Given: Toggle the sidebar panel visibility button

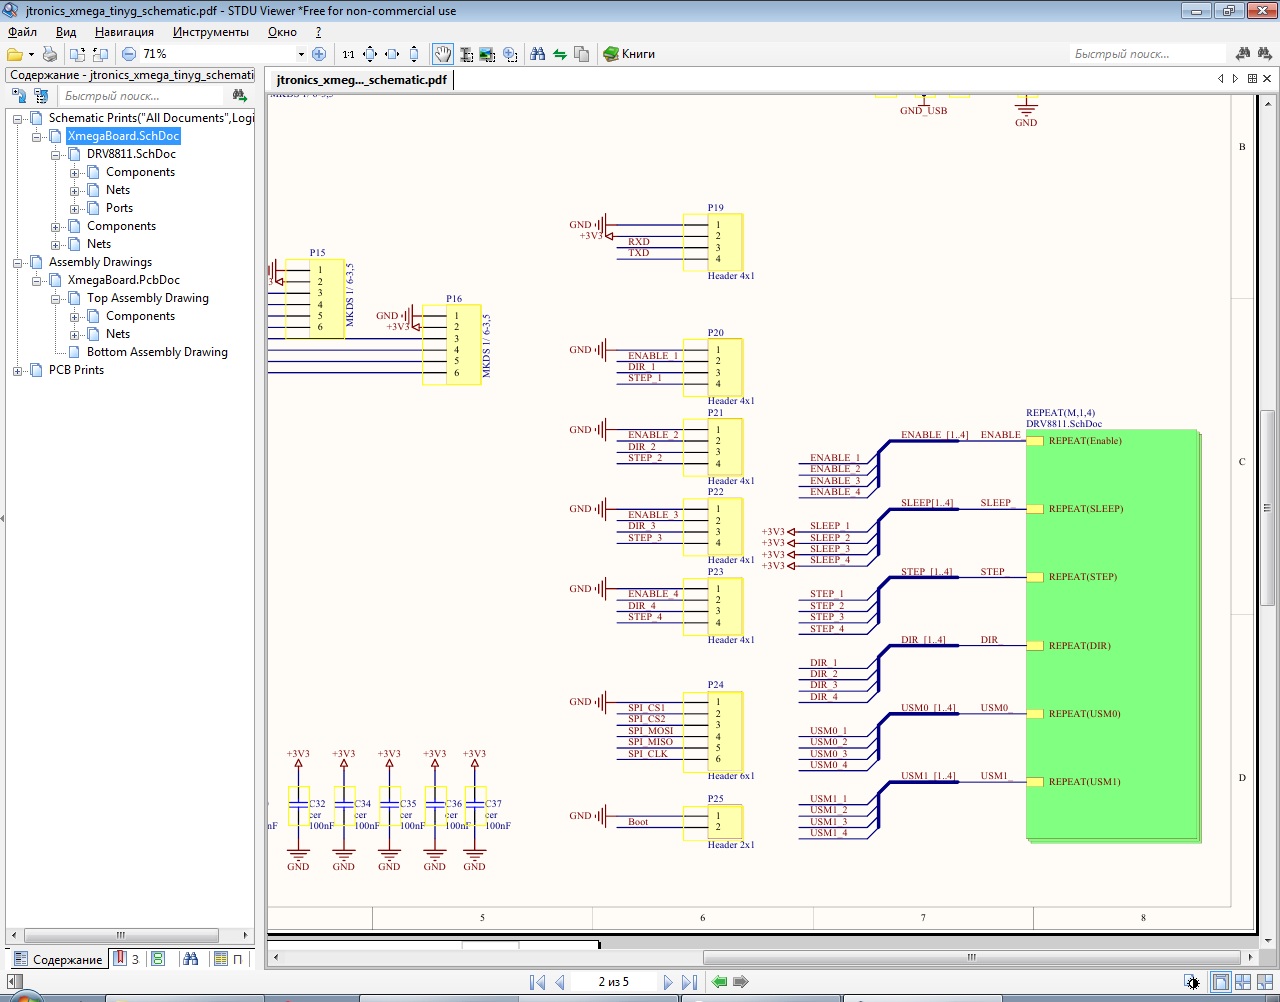Looking at the screenshot, I should 14,982.
